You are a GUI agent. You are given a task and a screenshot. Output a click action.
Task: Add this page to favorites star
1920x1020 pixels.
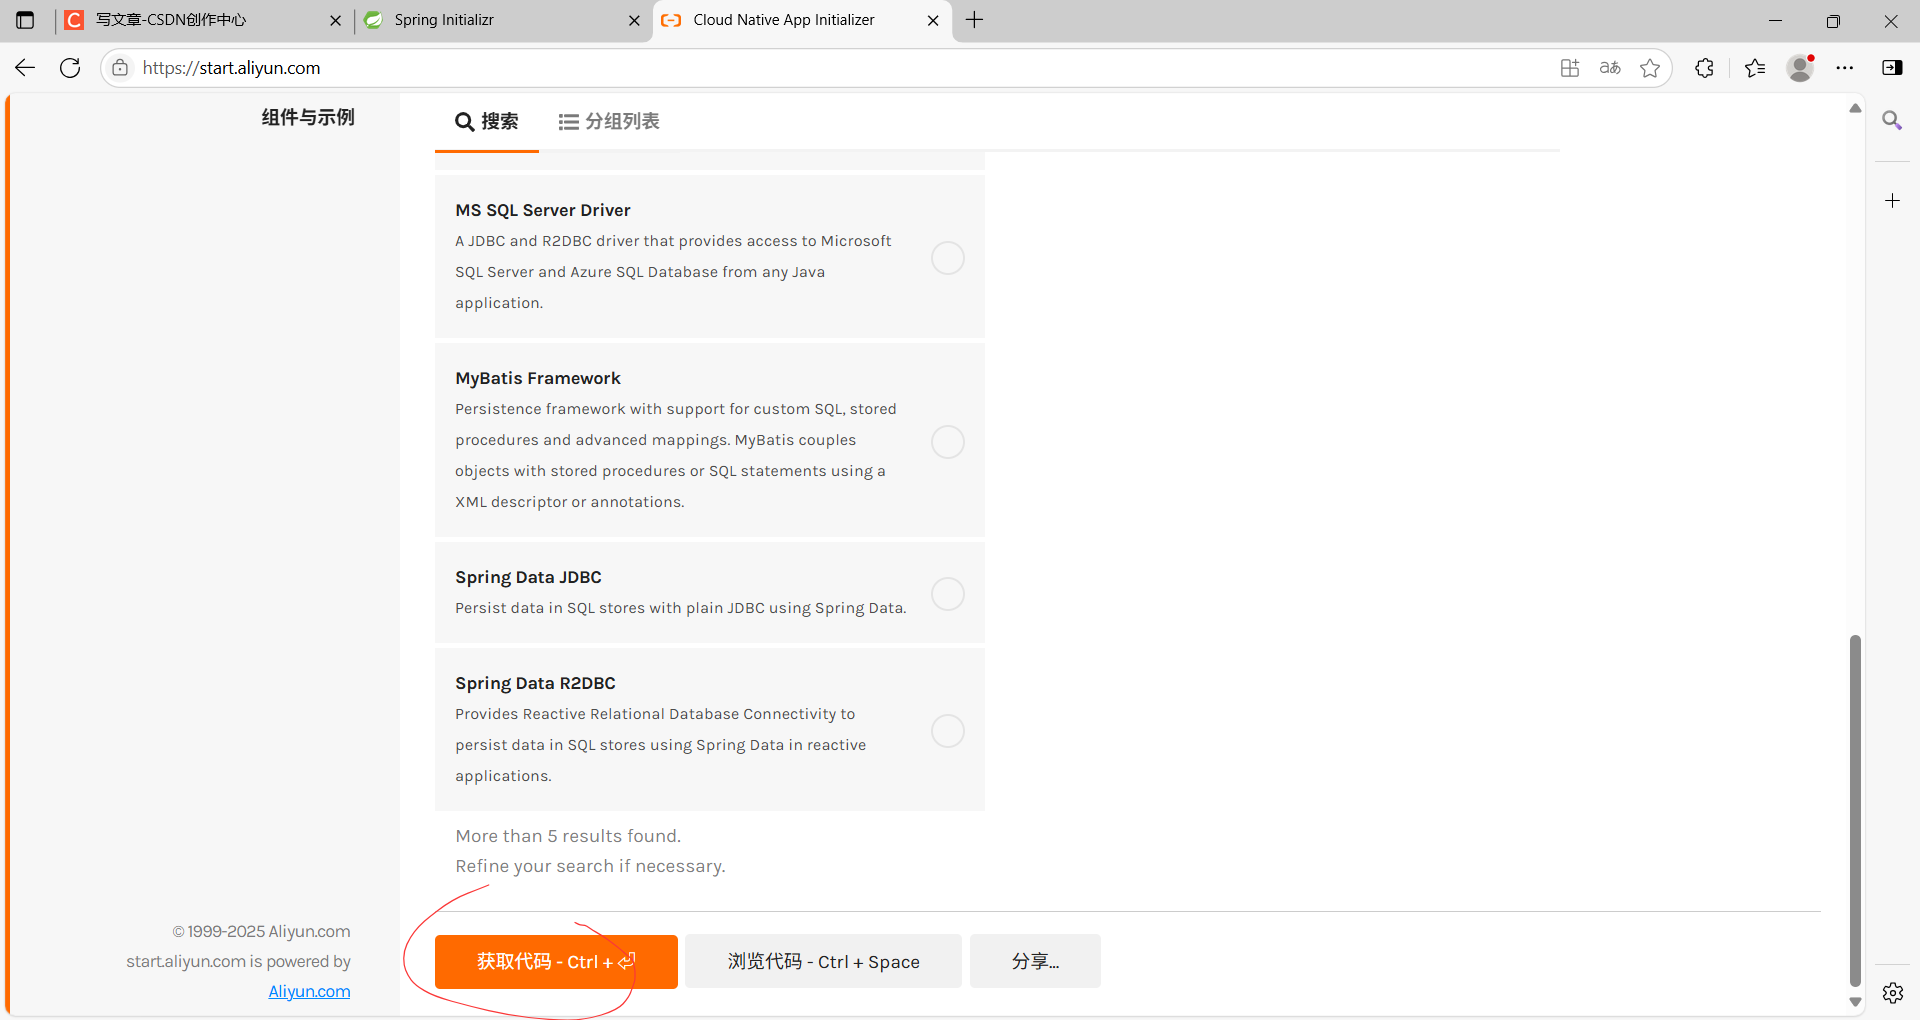(x=1650, y=68)
